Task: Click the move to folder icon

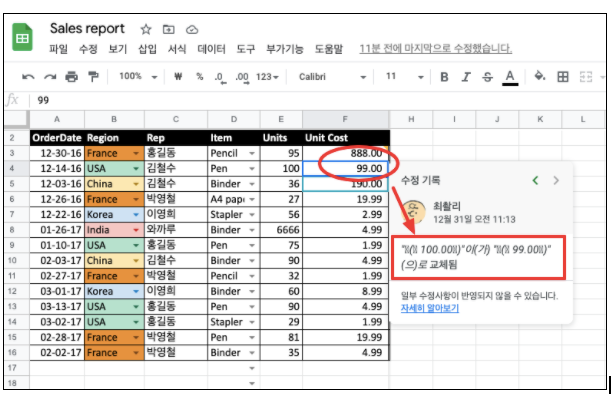Action: (x=169, y=29)
